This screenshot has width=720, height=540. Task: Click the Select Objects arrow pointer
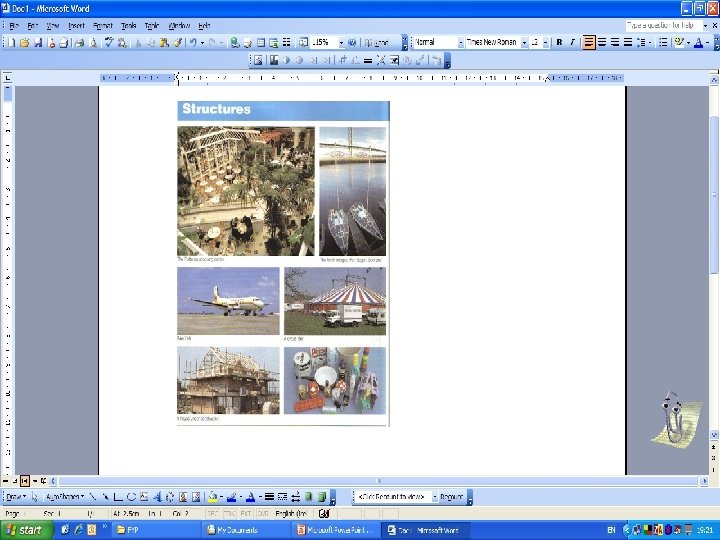34,496
